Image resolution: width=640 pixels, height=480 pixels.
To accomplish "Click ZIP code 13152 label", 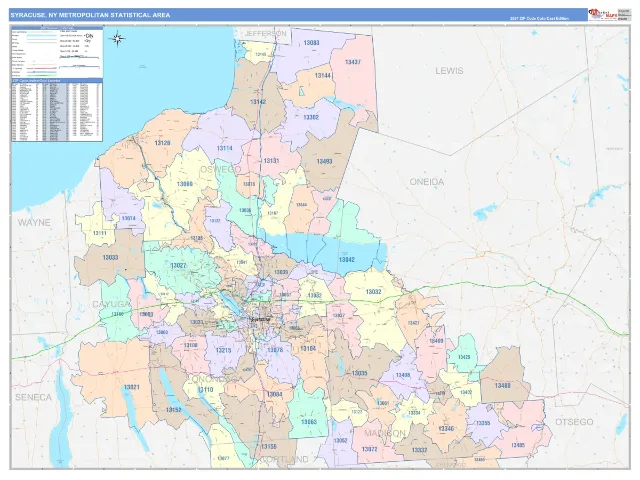I will [x=173, y=410].
